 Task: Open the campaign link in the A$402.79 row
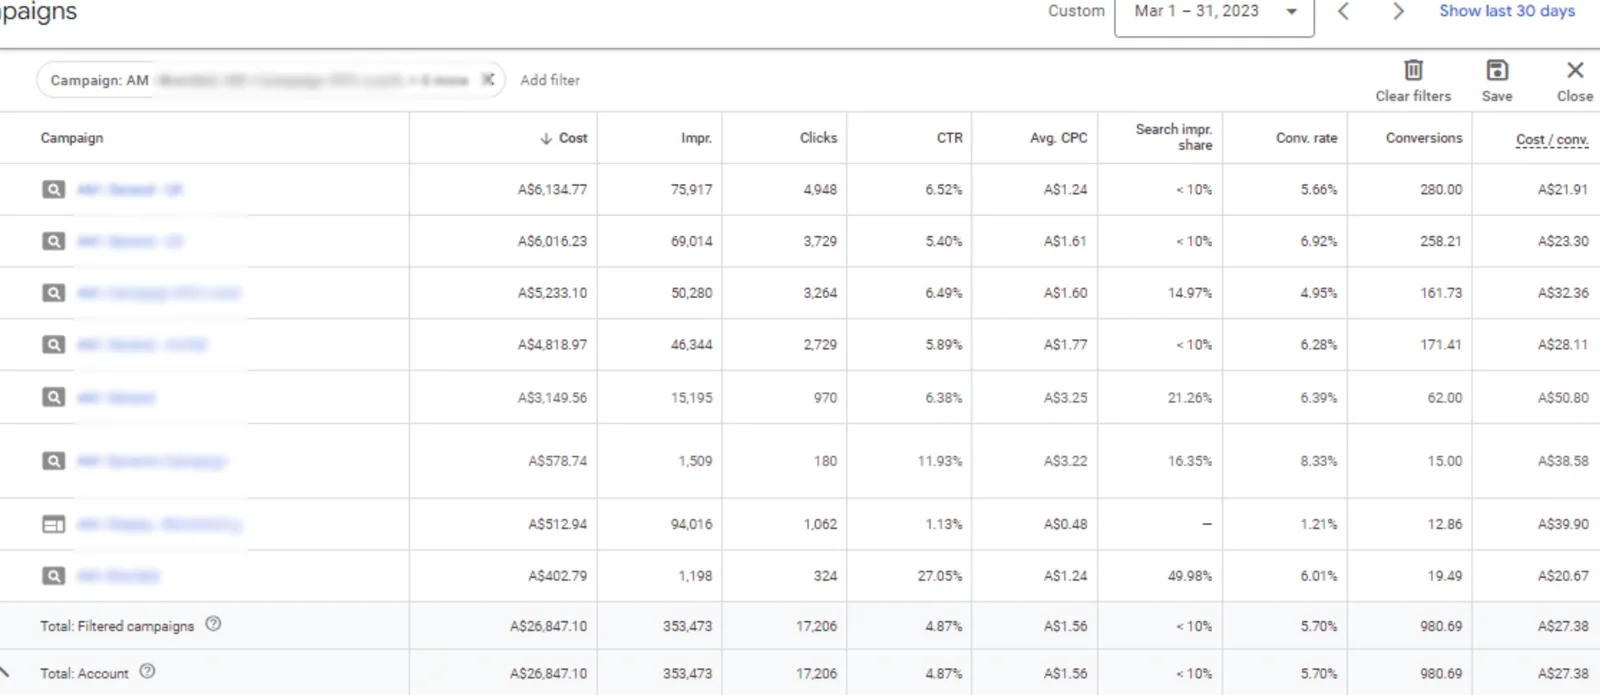tap(118, 576)
